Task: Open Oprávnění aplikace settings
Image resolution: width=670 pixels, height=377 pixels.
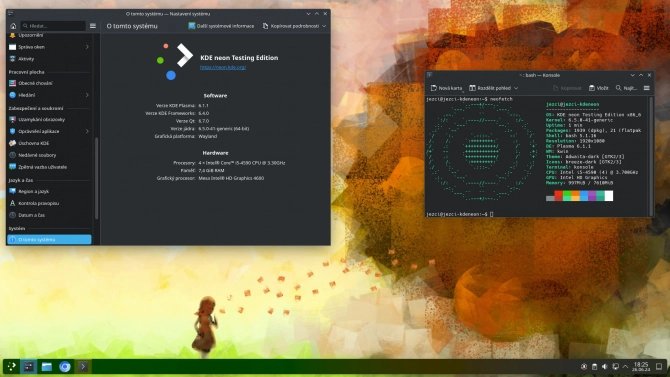Action: pos(49,132)
